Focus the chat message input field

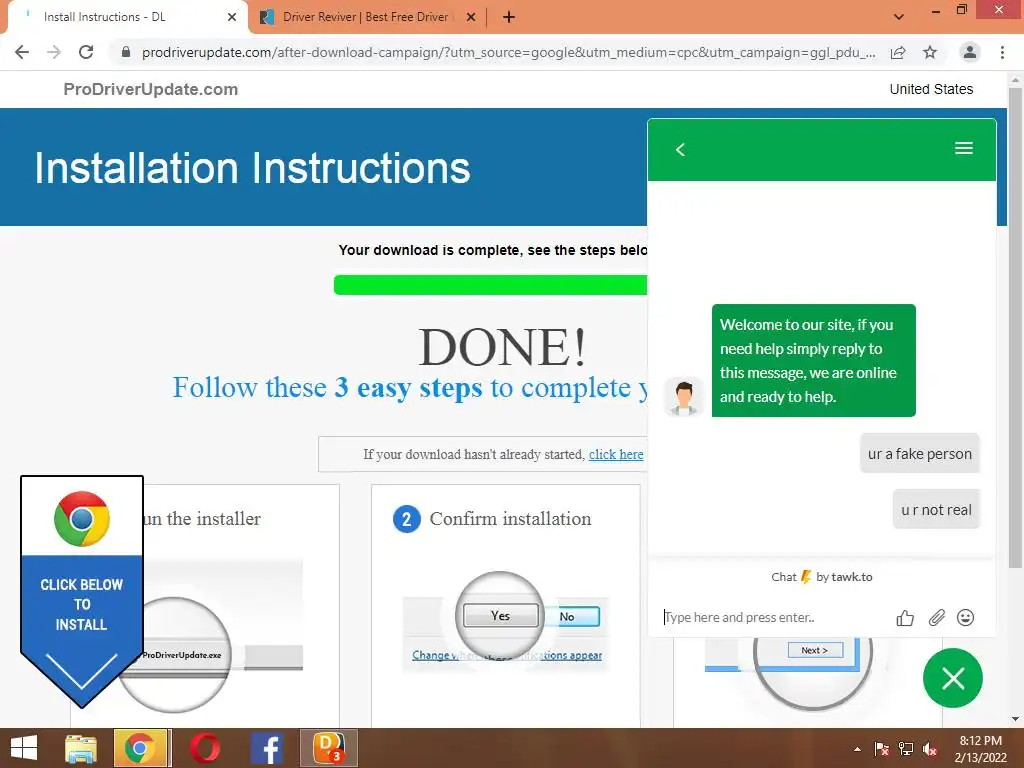click(x=774, y=617)
